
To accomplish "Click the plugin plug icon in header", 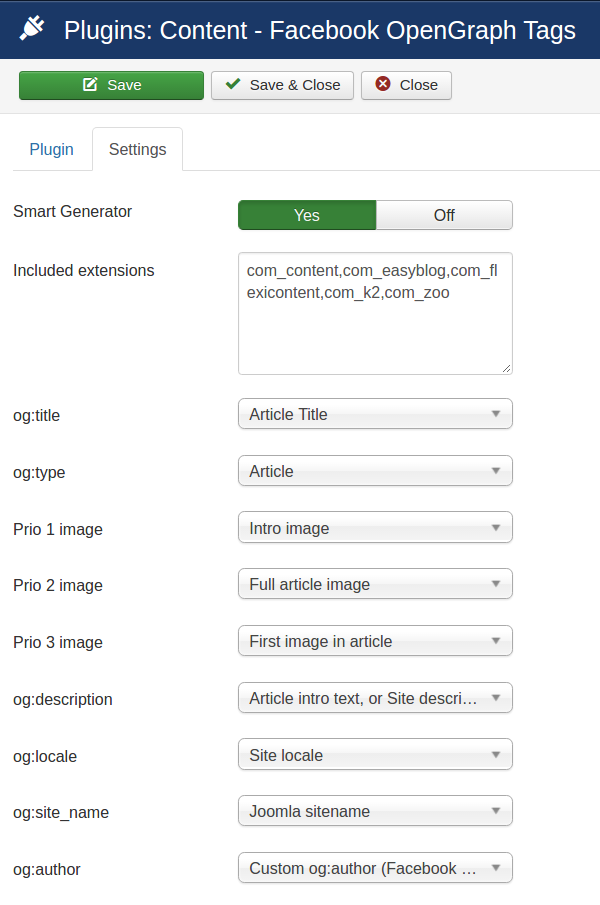I will (32, 28).
